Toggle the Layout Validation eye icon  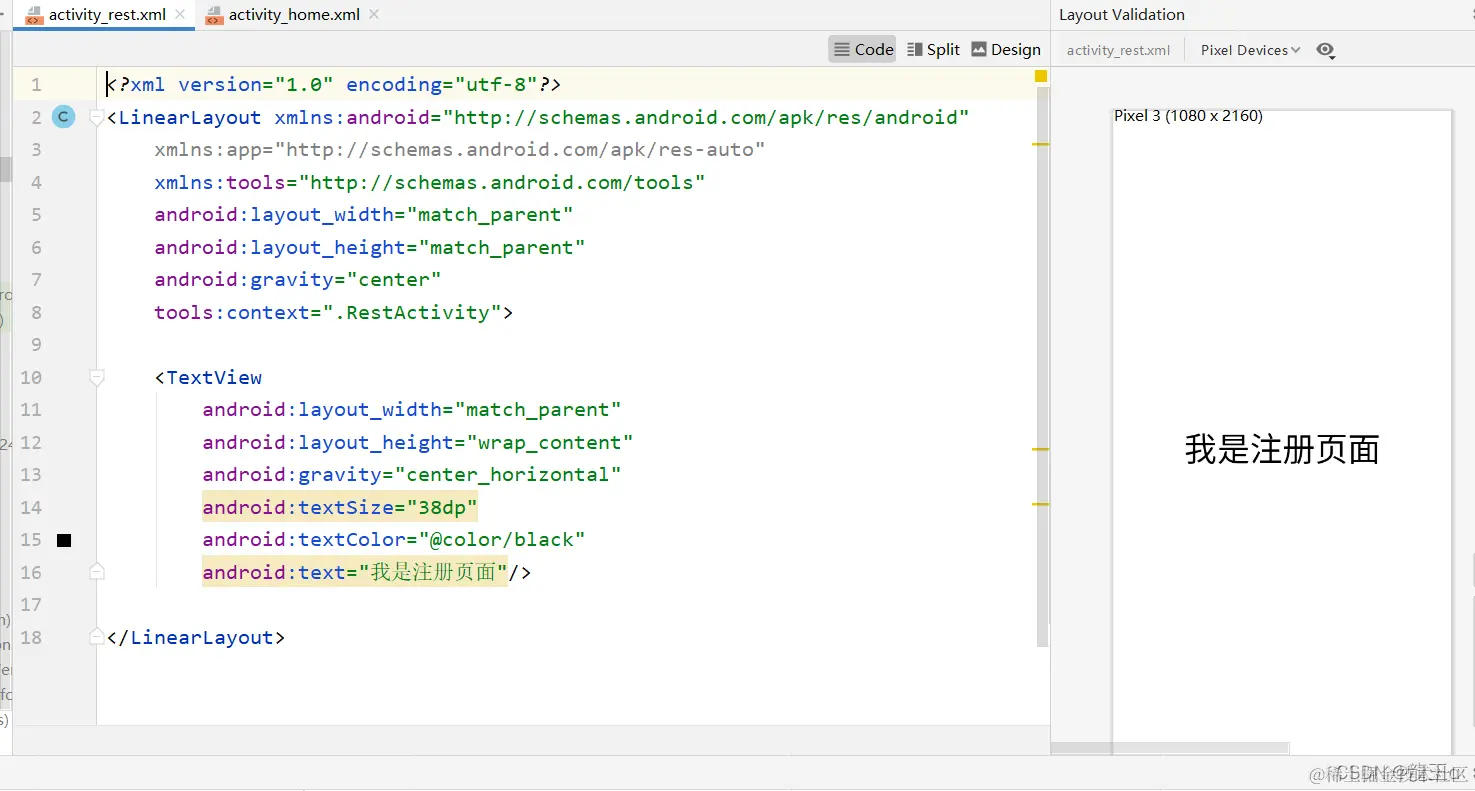1326,50
